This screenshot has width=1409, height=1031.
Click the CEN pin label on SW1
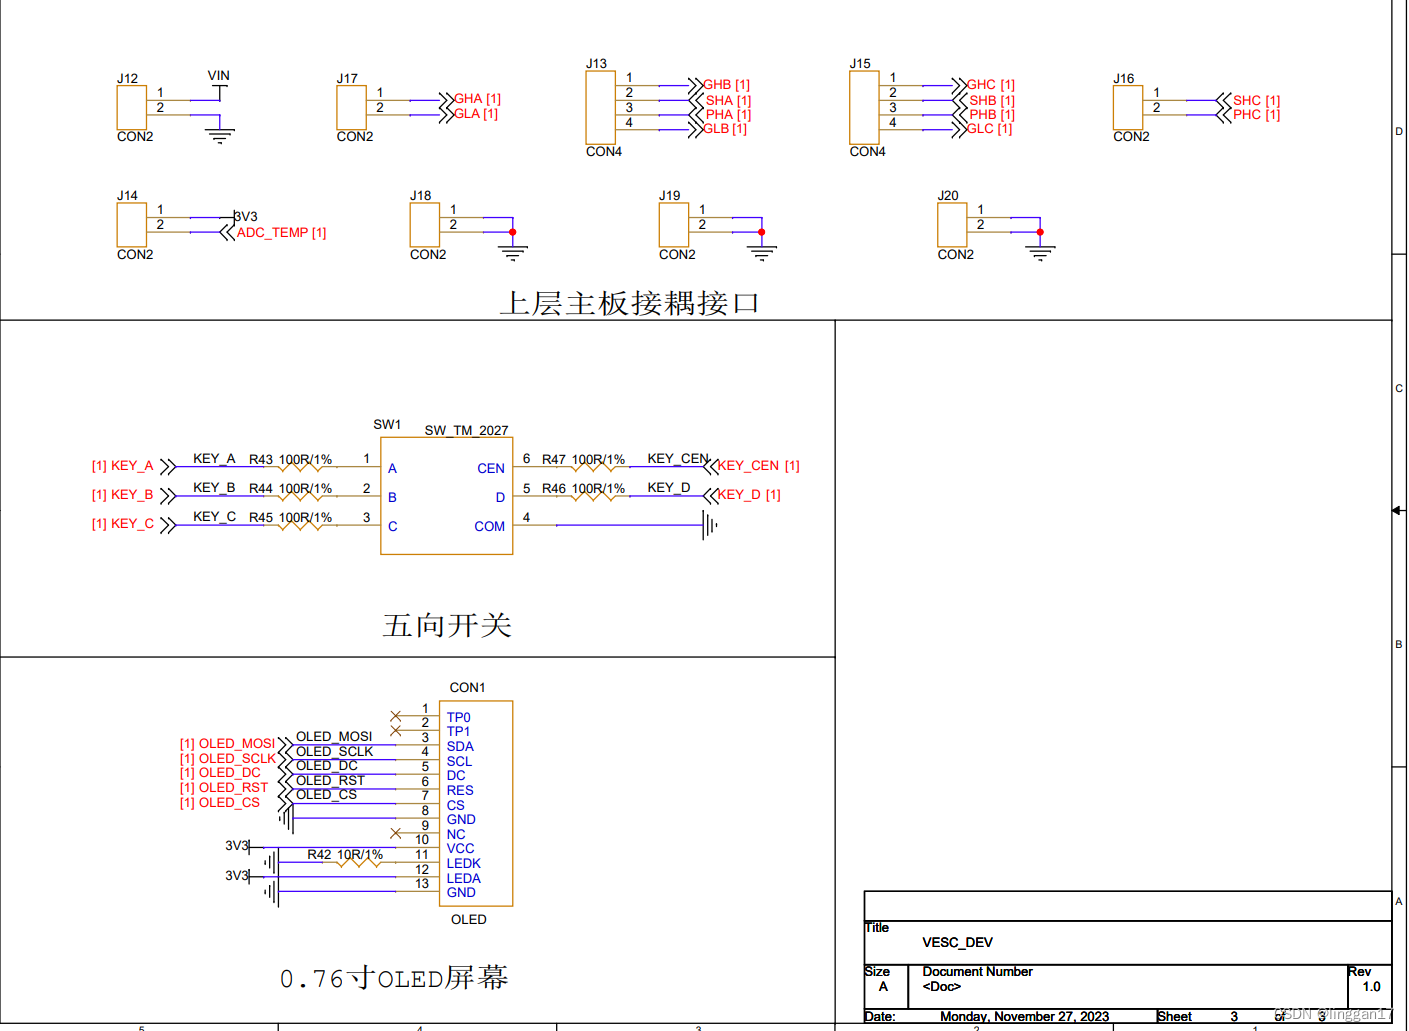[x=491, y=468]
